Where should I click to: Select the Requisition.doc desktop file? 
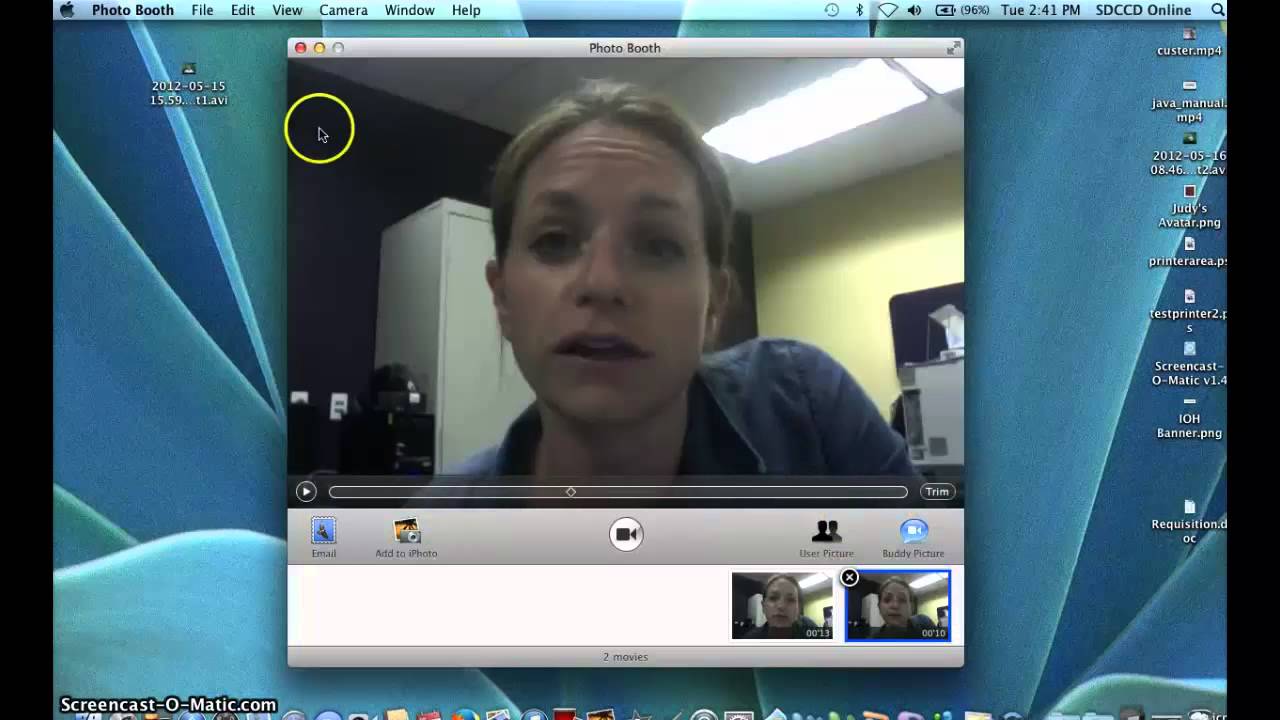(1190, 523)
